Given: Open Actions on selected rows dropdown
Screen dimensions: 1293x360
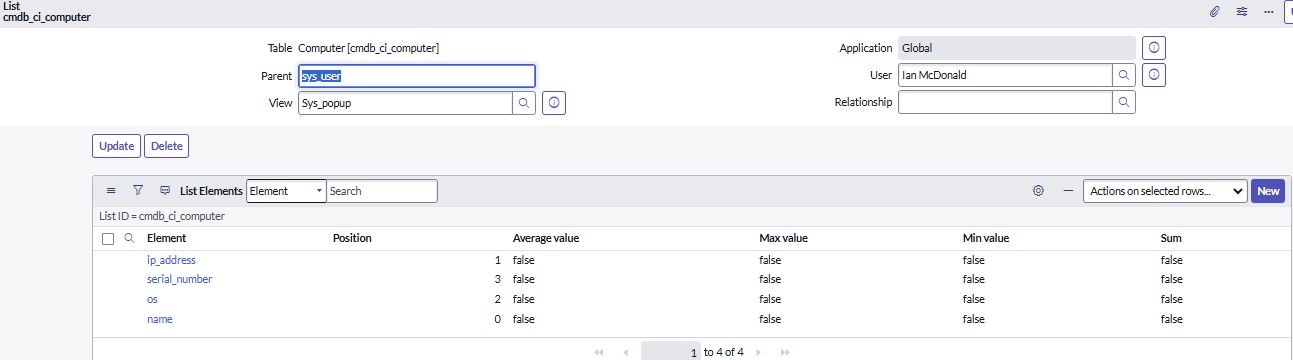Looking at the screenshot, I should (1165, 191).
